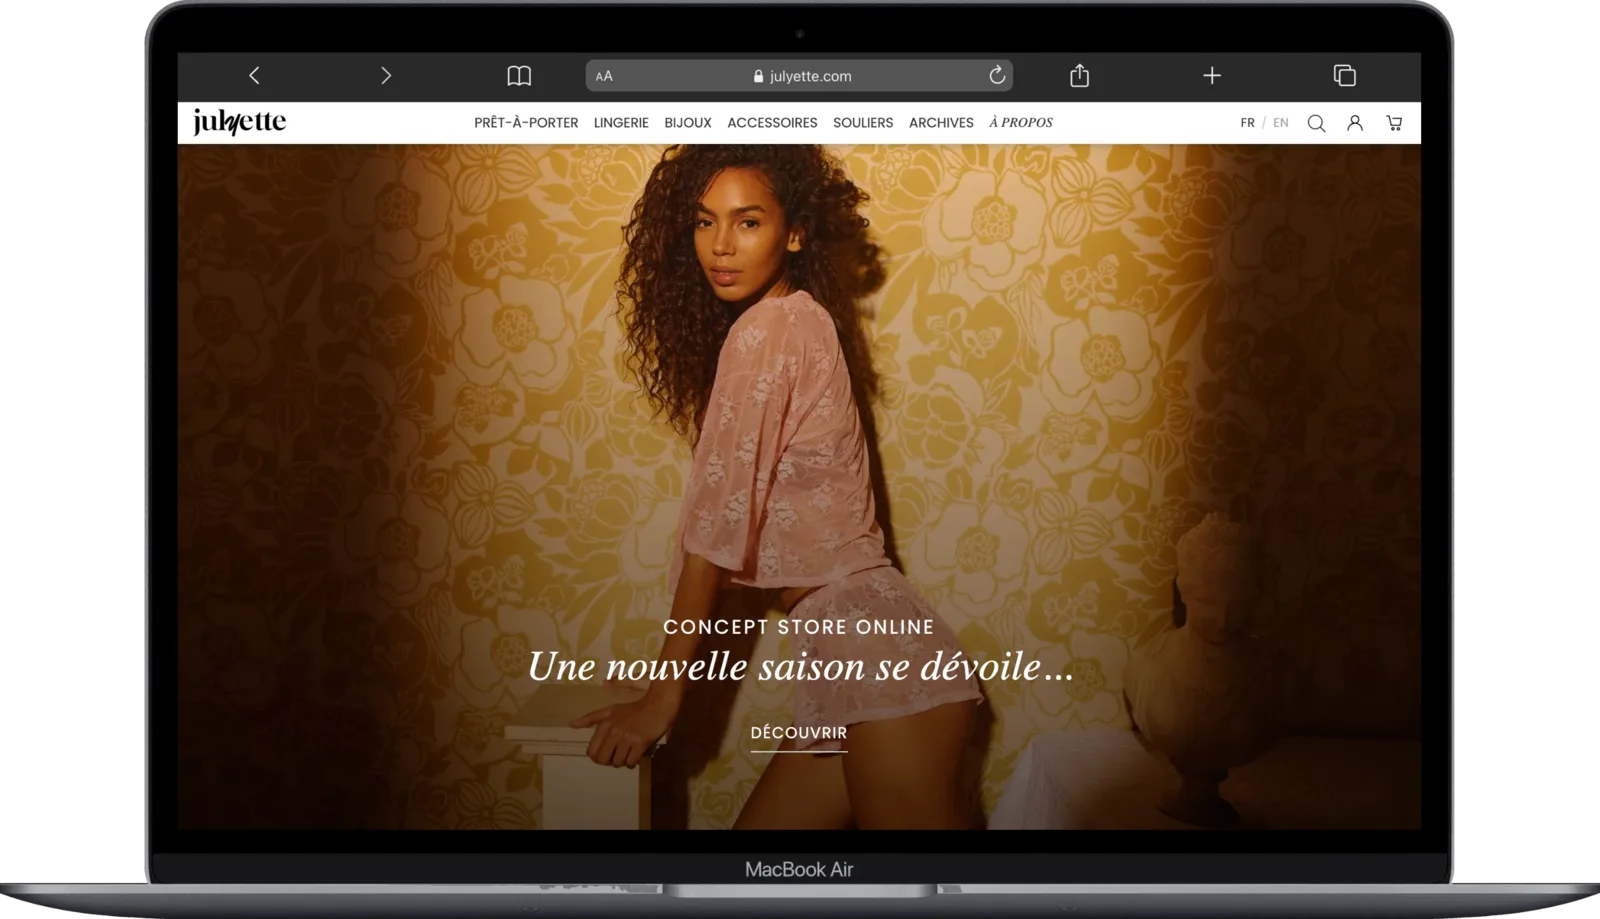
Task: Open the À propos page
Action: point(1021,123)
